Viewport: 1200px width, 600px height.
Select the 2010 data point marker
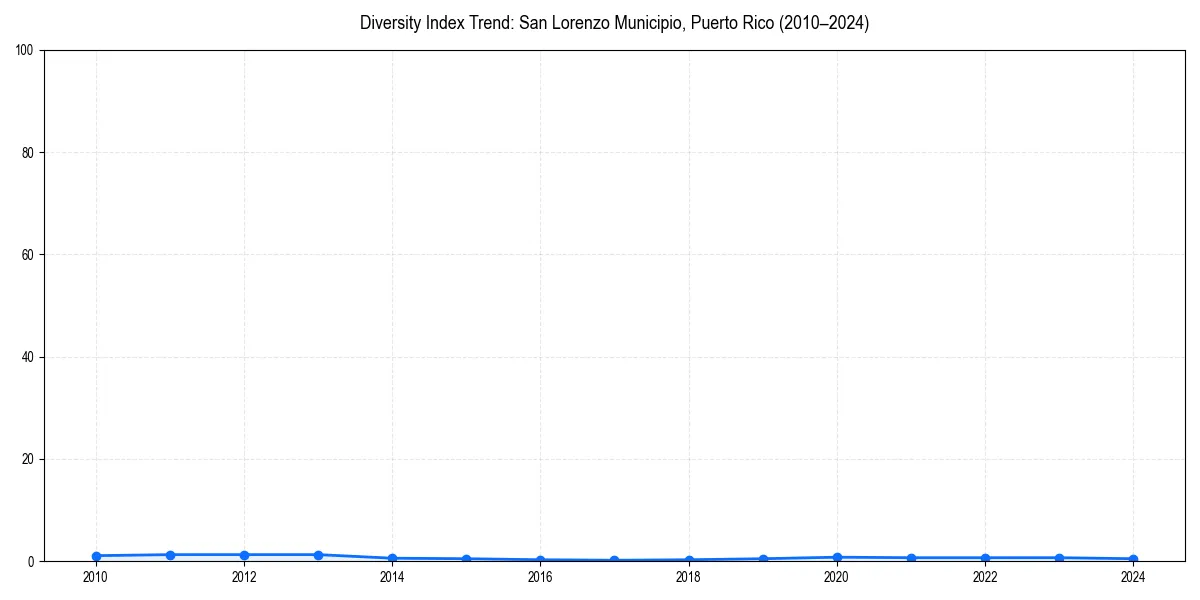[95, 555]
